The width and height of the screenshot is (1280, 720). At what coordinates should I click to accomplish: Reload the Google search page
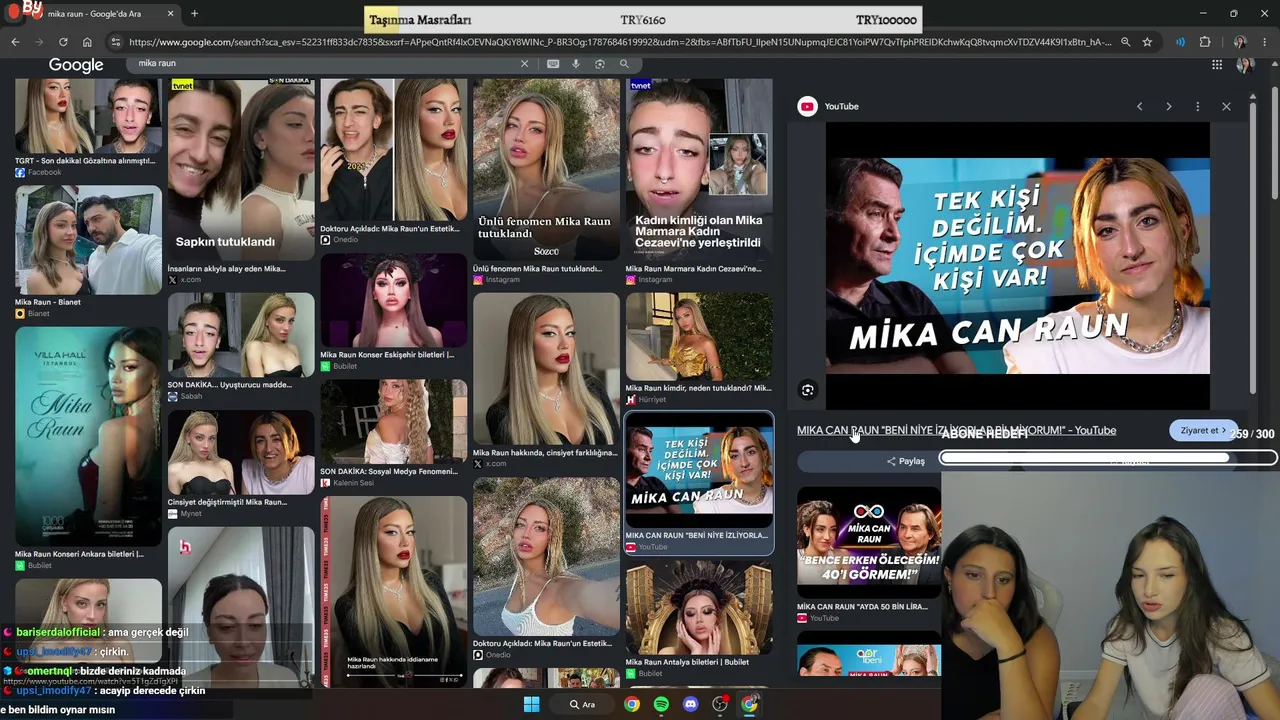(63, 42)
